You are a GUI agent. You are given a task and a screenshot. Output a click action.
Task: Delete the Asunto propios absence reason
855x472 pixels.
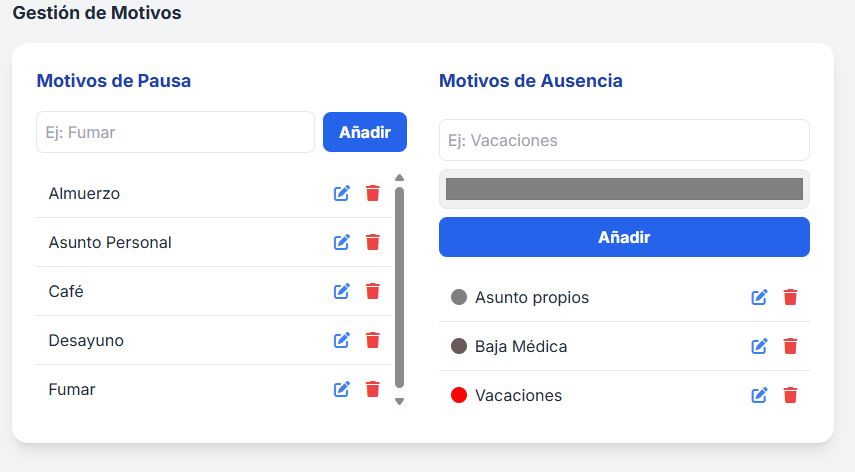point(790,297)
